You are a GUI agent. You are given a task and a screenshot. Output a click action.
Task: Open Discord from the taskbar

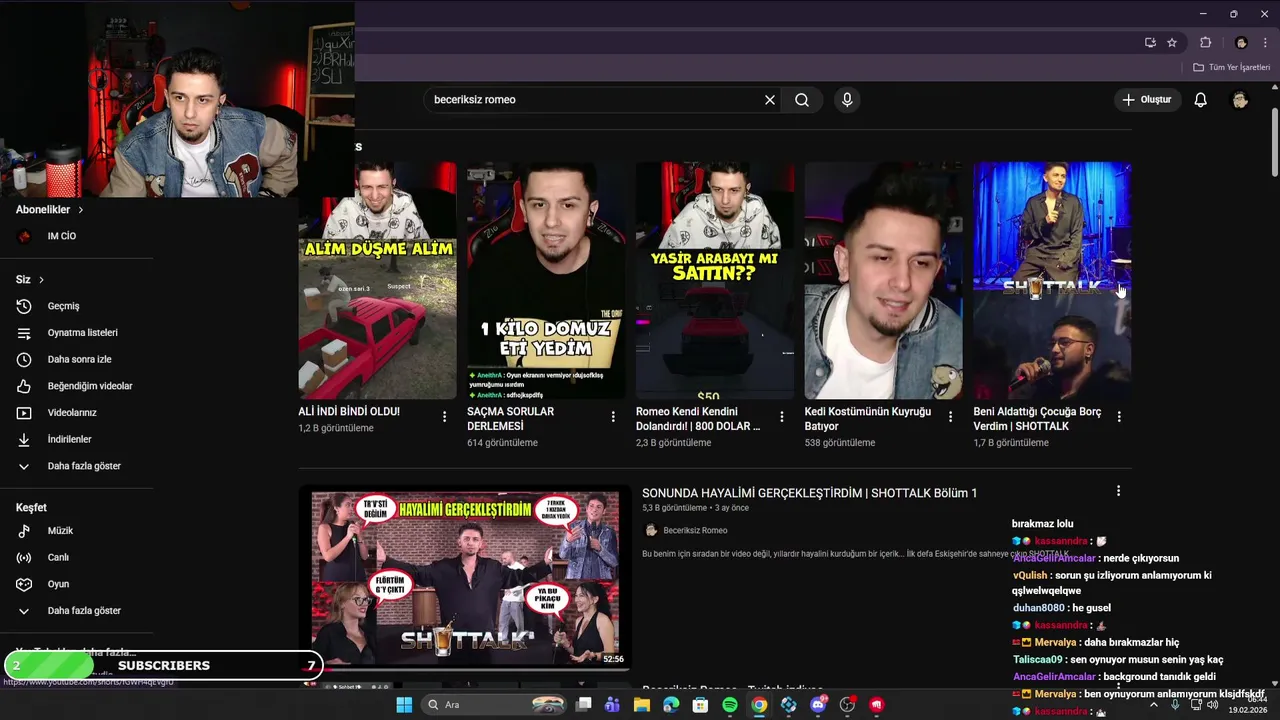[818, 705]
